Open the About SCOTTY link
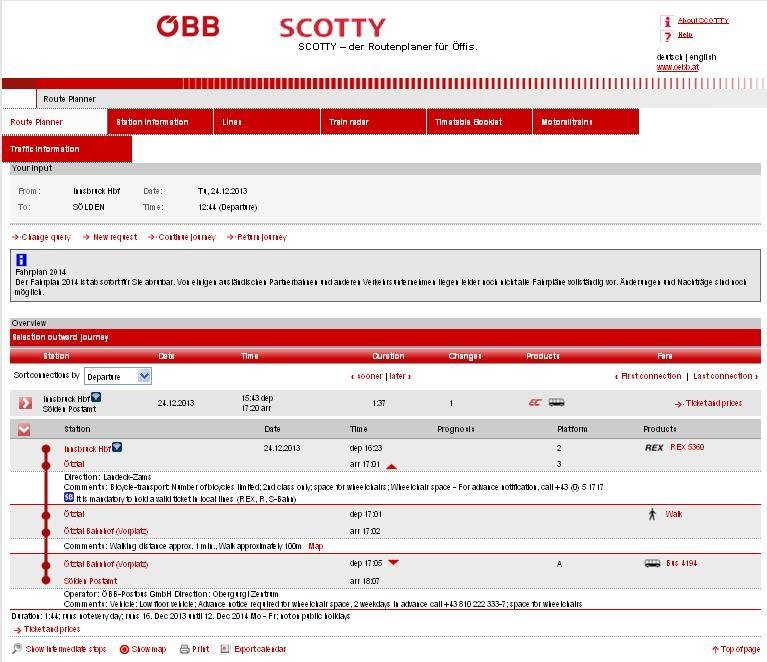This screenshot has width=767, height=662. click(703, 21)
